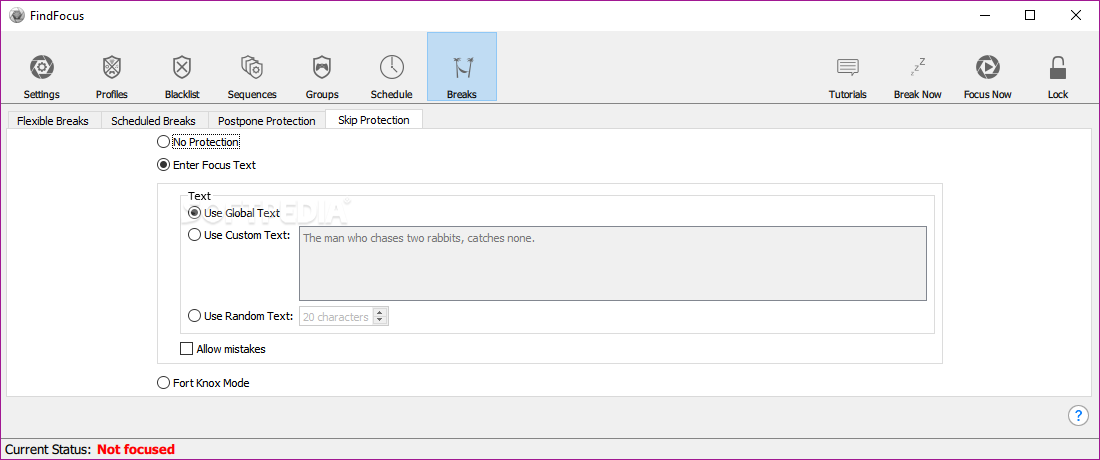The height and width of the screenshot is (460, 1100).
Task: Open the Blacklist section
Action: 182,76
